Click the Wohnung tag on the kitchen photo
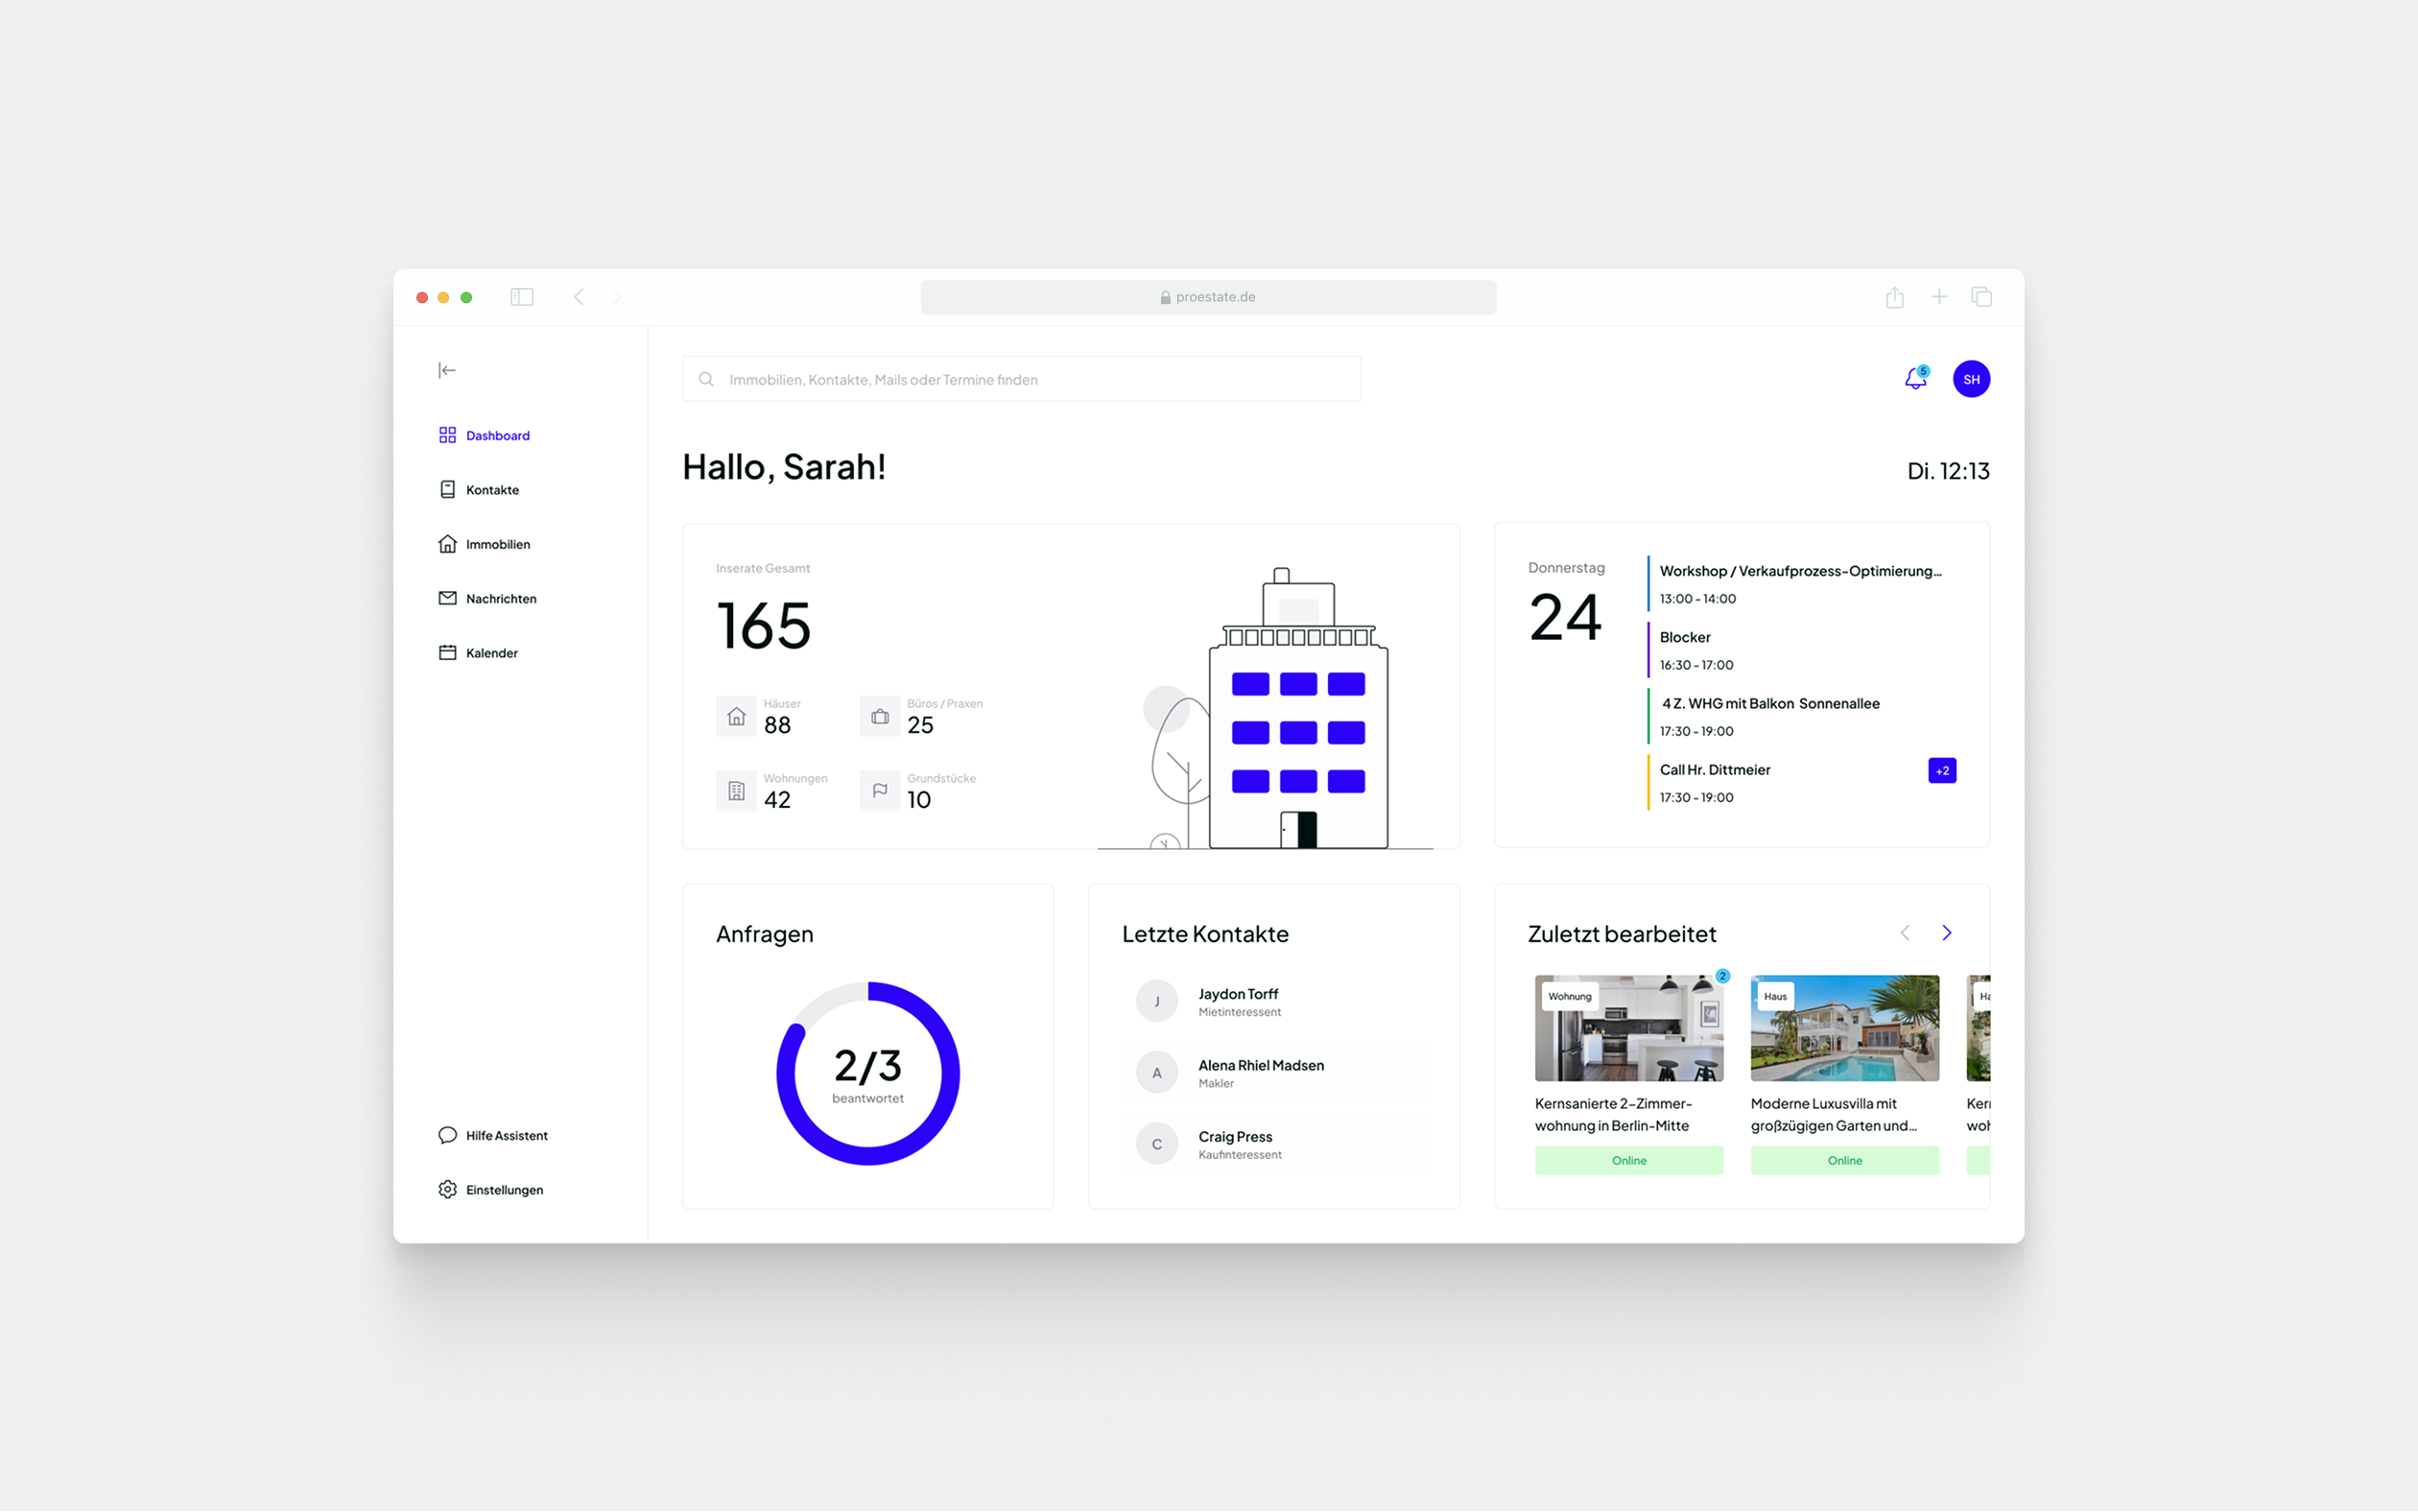Viewport: 2418px width, 1512px height. pyautogui.click(x=1570, y=996)
